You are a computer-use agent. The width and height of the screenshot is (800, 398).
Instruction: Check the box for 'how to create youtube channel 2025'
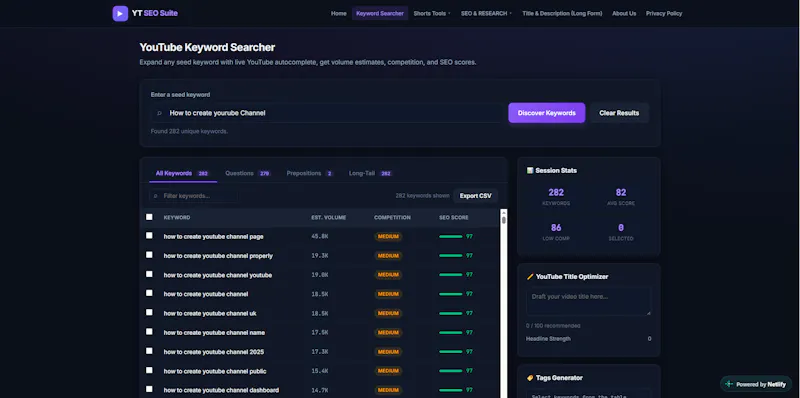(149, 351)
